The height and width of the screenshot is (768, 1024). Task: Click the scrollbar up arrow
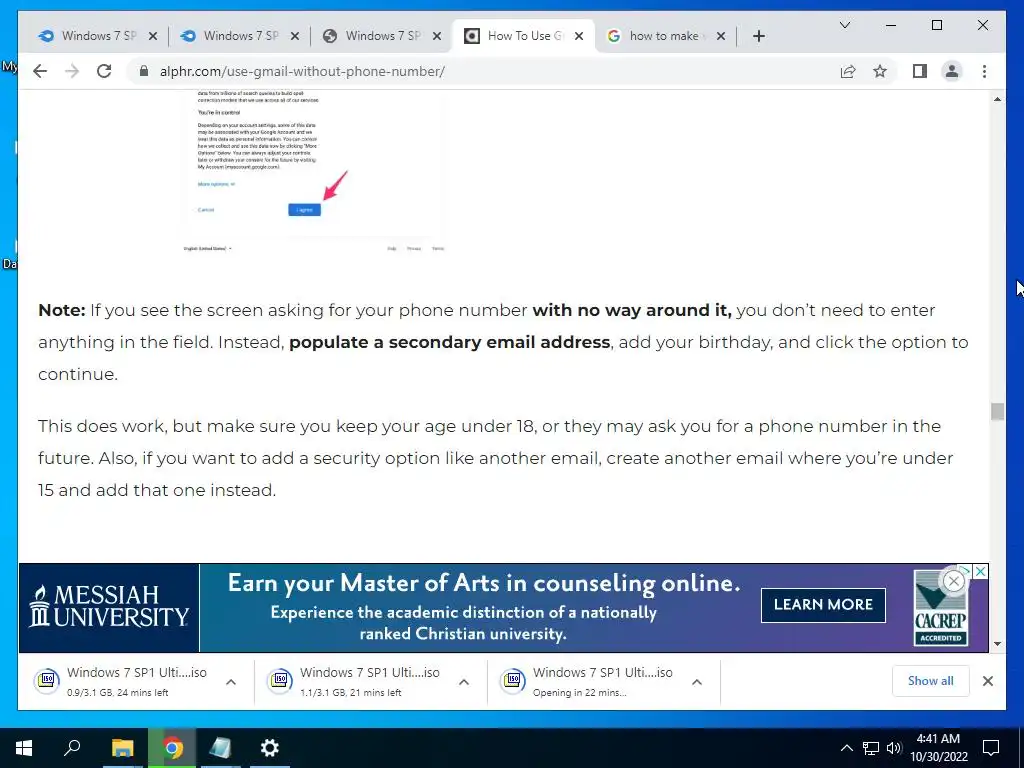(x=997, y=99)
